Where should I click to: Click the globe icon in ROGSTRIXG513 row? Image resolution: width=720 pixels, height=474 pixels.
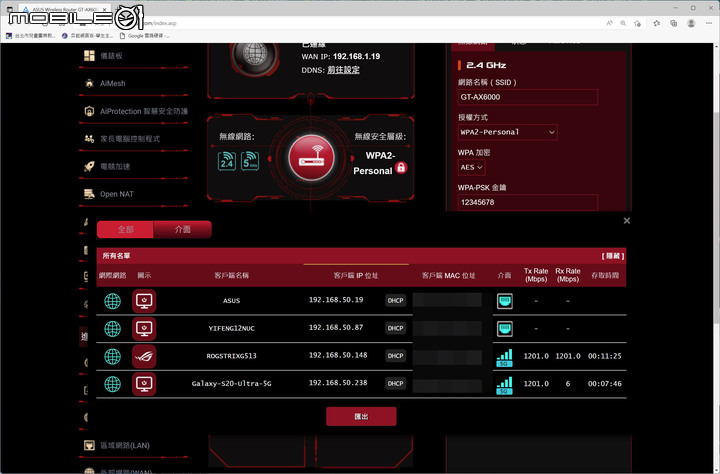coord(112,356)
